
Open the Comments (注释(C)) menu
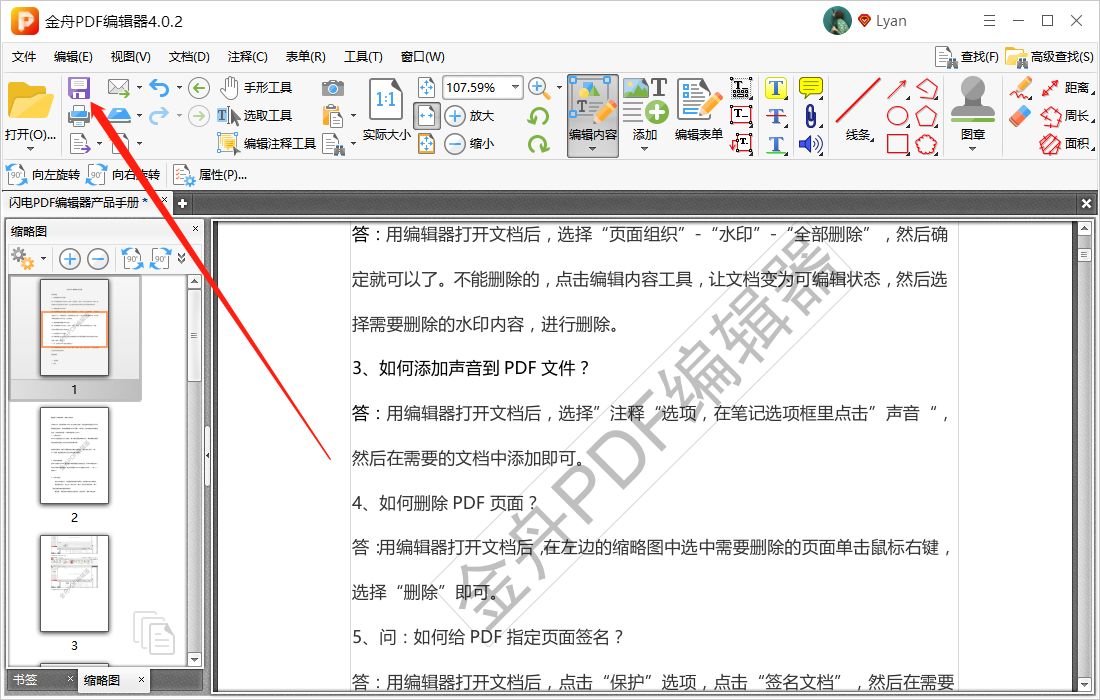[247, 57]
